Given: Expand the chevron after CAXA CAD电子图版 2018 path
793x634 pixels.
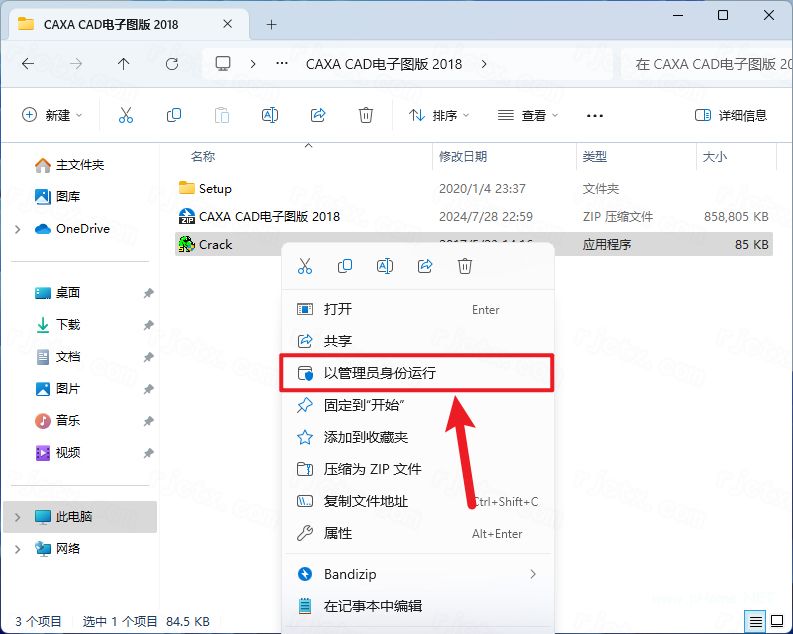Looking at the screenshot, I should pyautogui.click(x=484, y=64).
